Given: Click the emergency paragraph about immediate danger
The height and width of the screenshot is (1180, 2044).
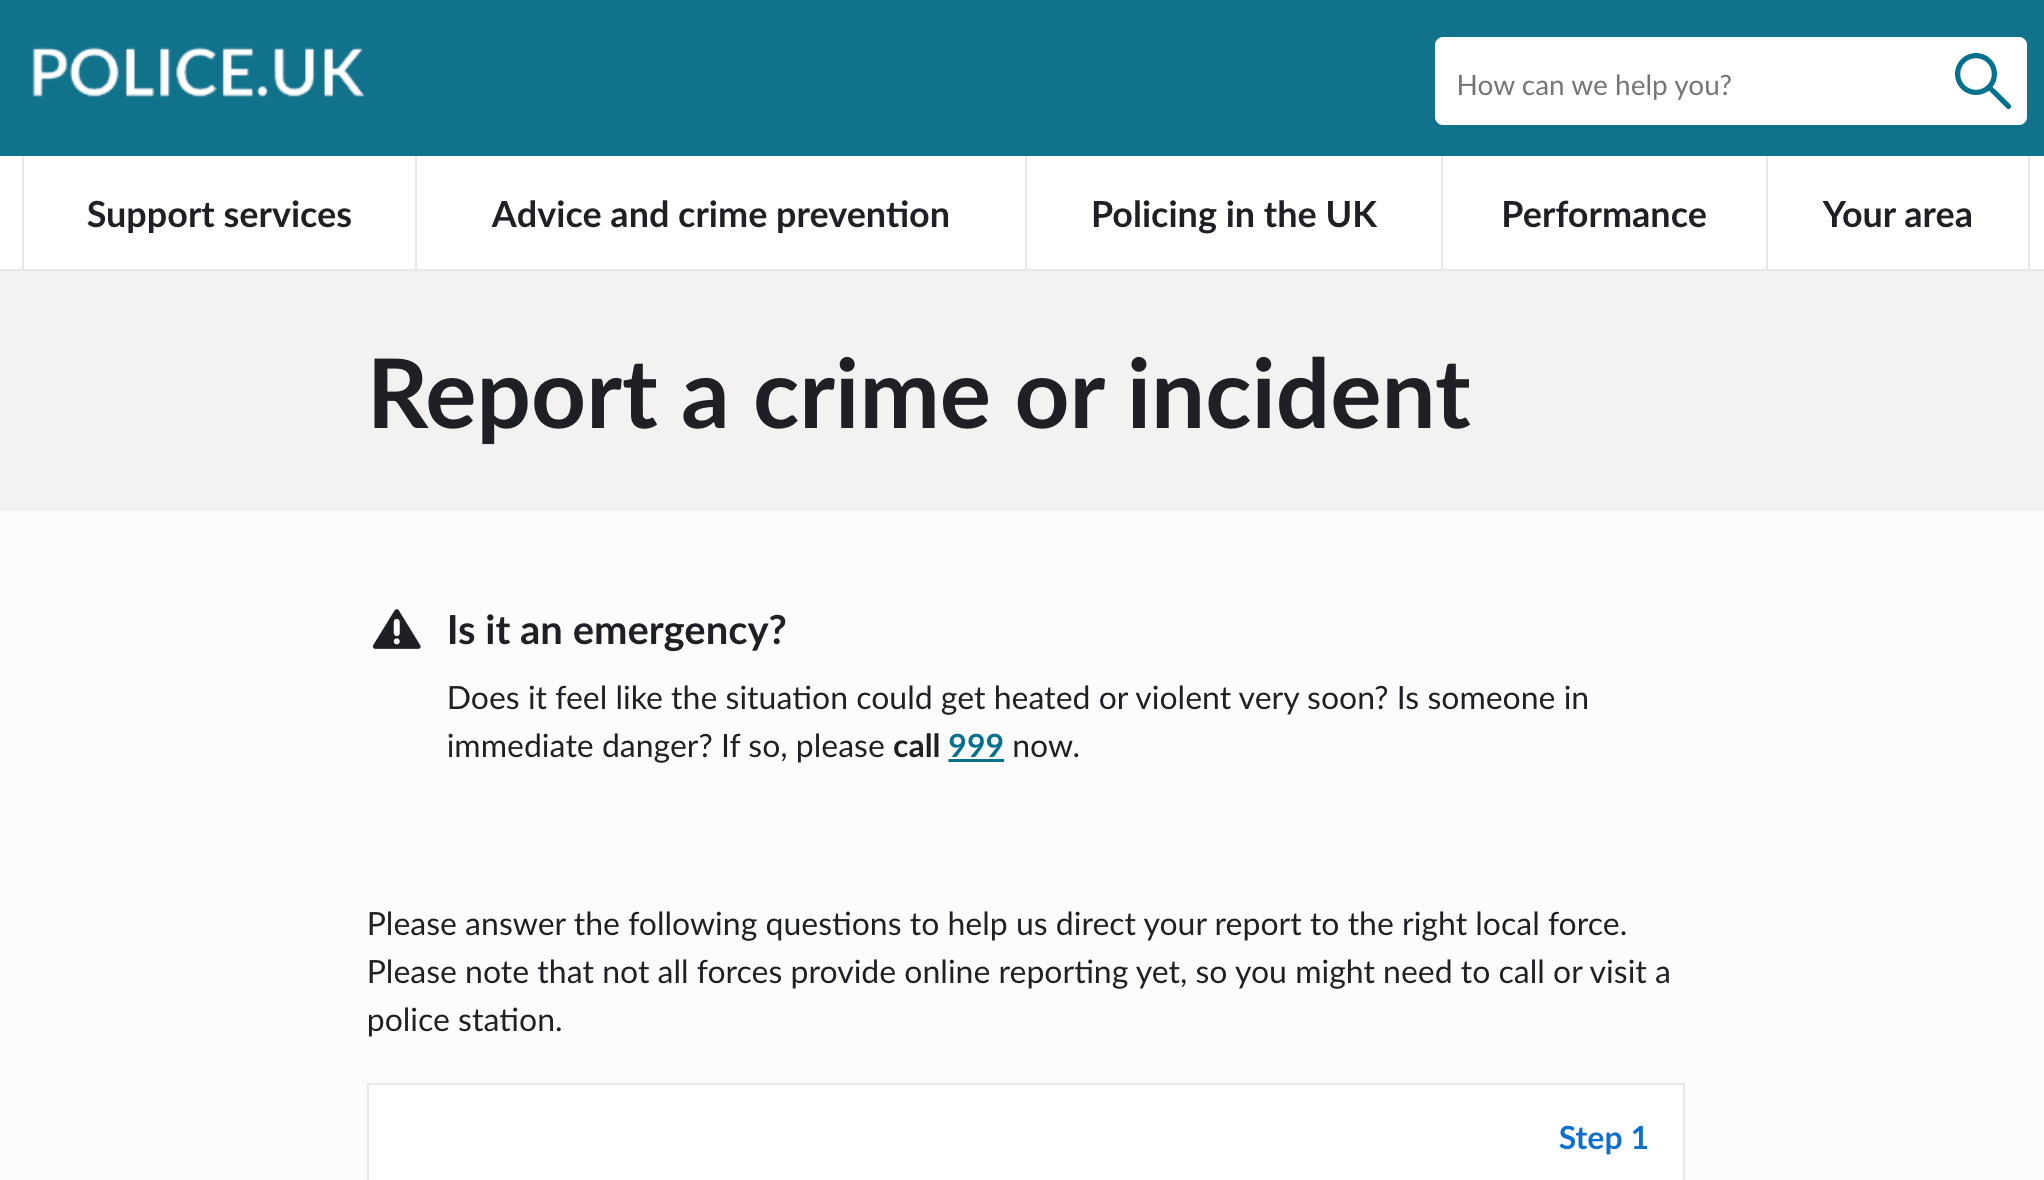Looking at the screenshot, I should pyautogui.click(x=1017, y=722).
